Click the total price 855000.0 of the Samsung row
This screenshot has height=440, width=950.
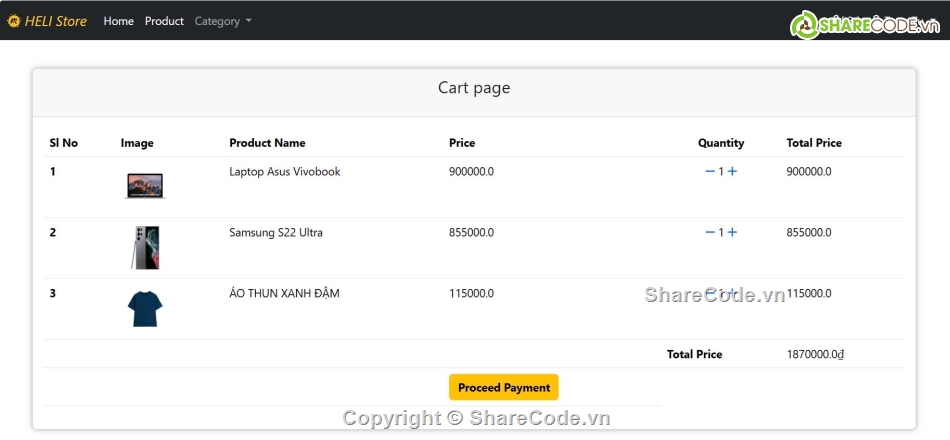tap(809, 232)
